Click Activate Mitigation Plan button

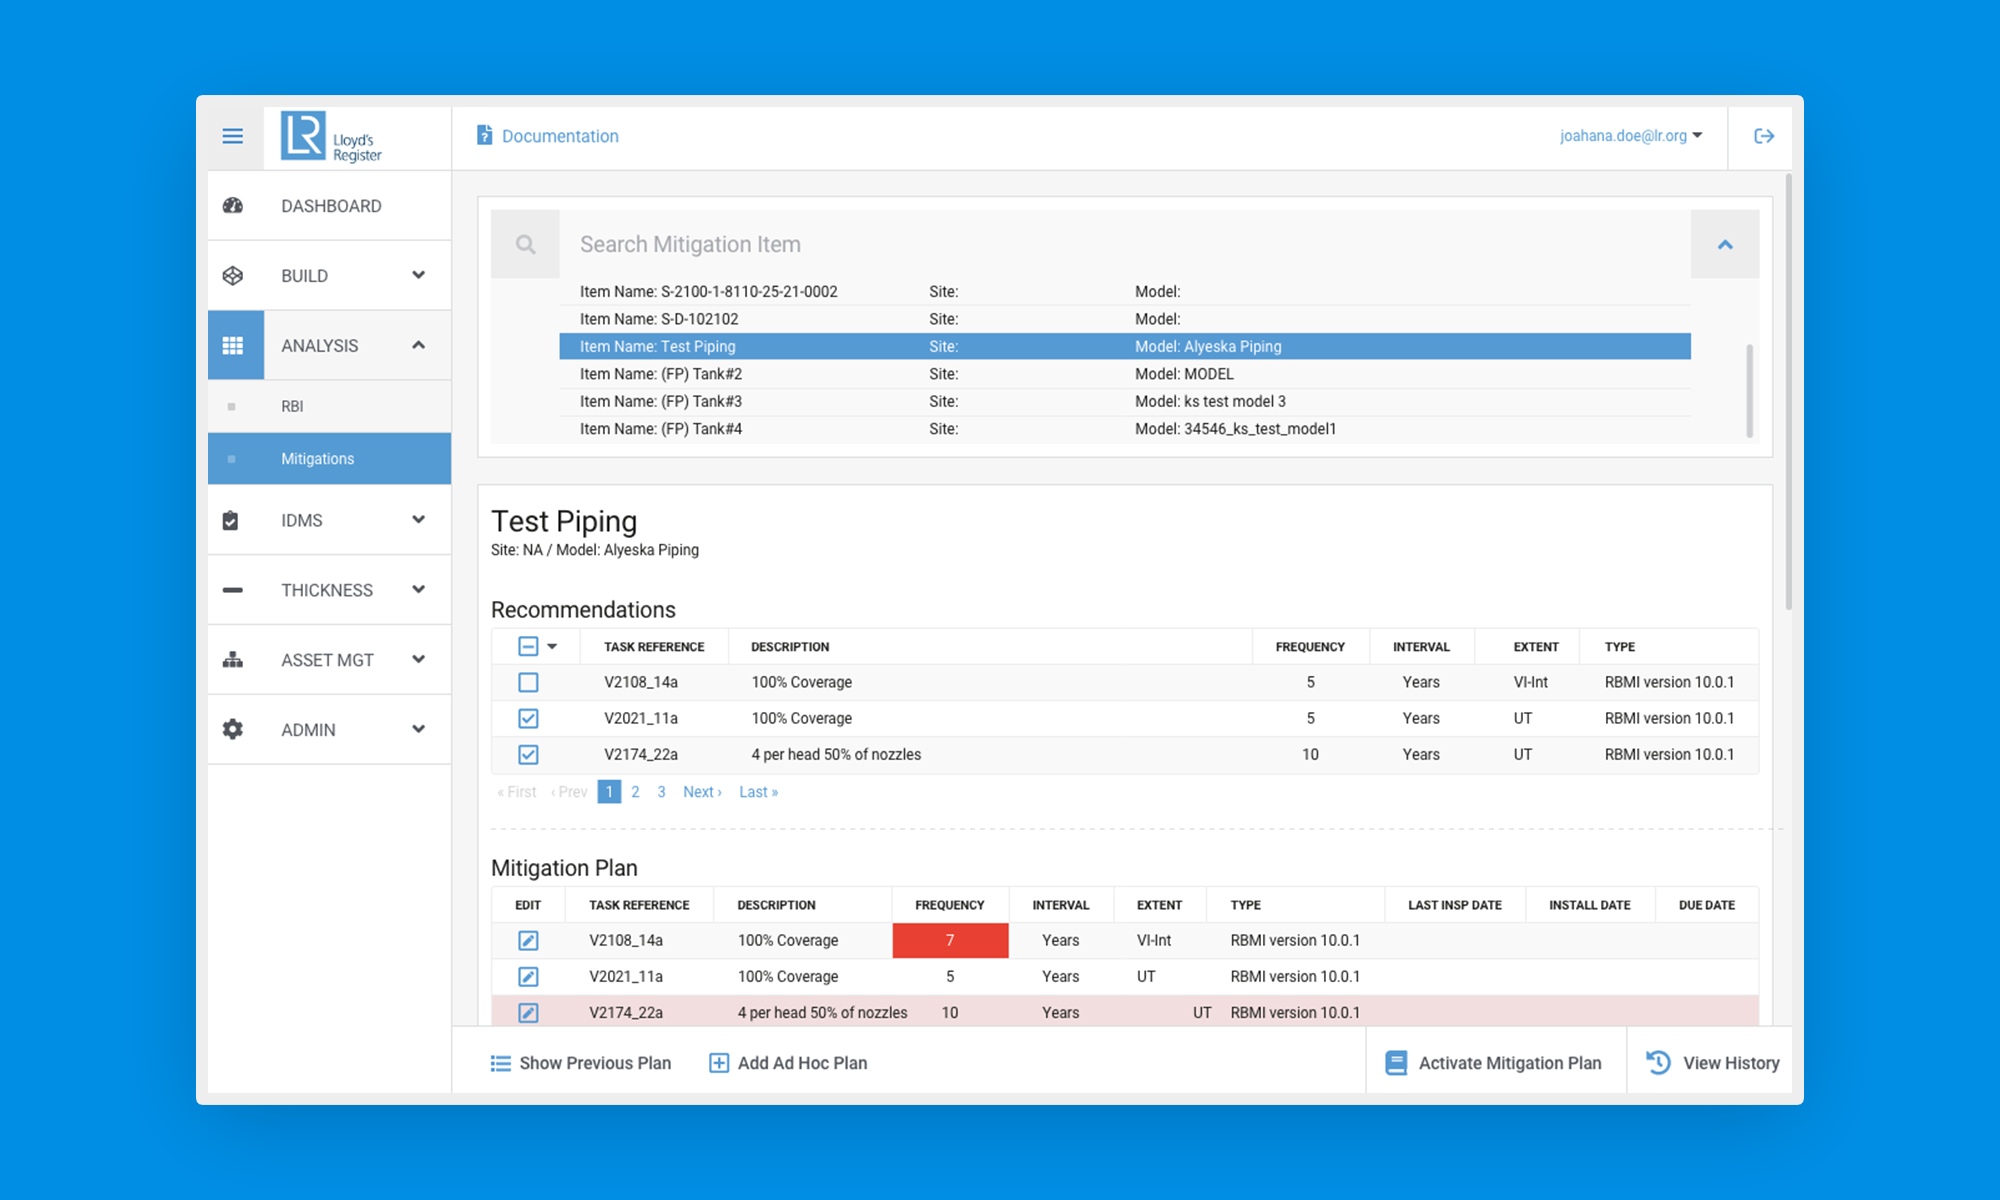click(1495, 1063)
